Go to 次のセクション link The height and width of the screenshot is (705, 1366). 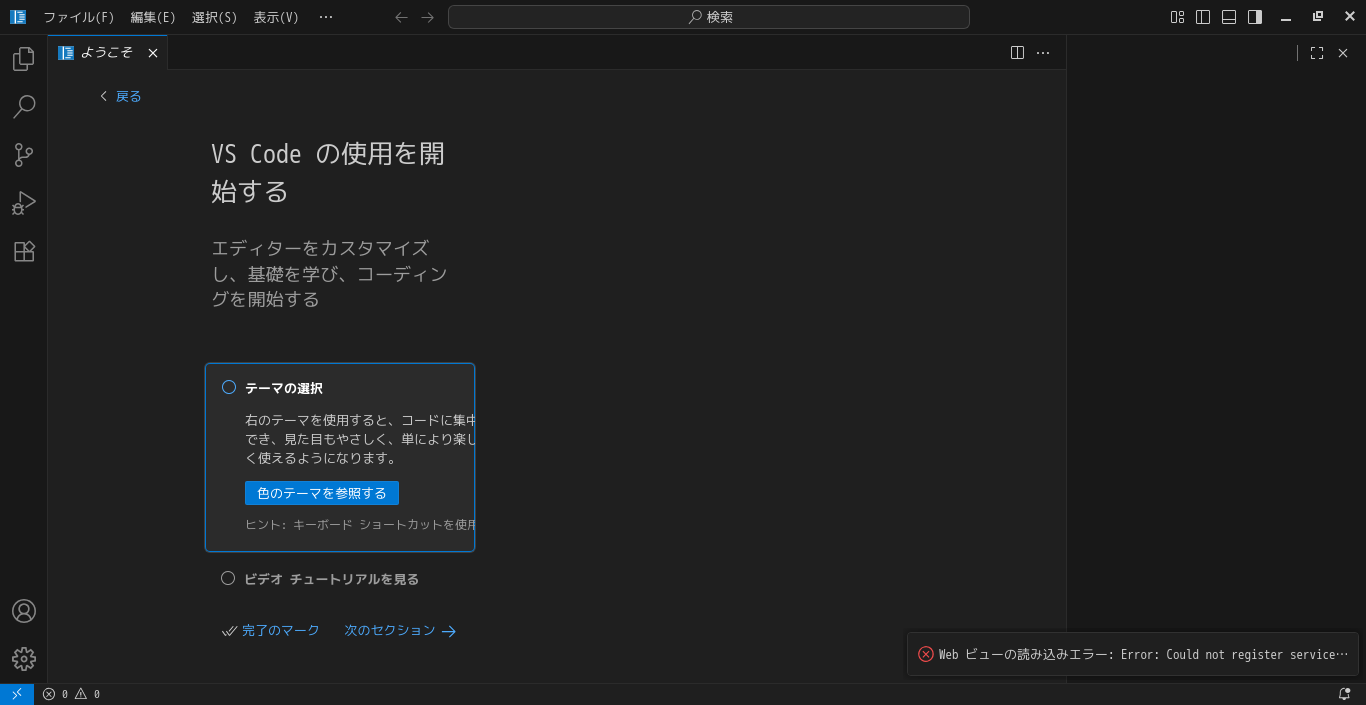(400, 631)
